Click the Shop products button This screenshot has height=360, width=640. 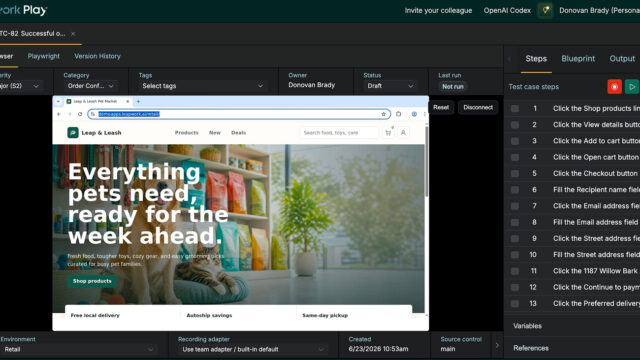92,281
